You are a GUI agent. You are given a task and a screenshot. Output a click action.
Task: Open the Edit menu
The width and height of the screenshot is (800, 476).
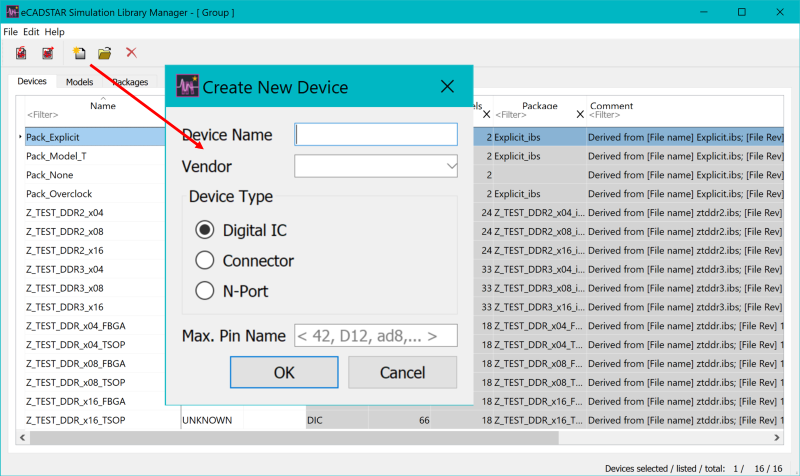31,32
